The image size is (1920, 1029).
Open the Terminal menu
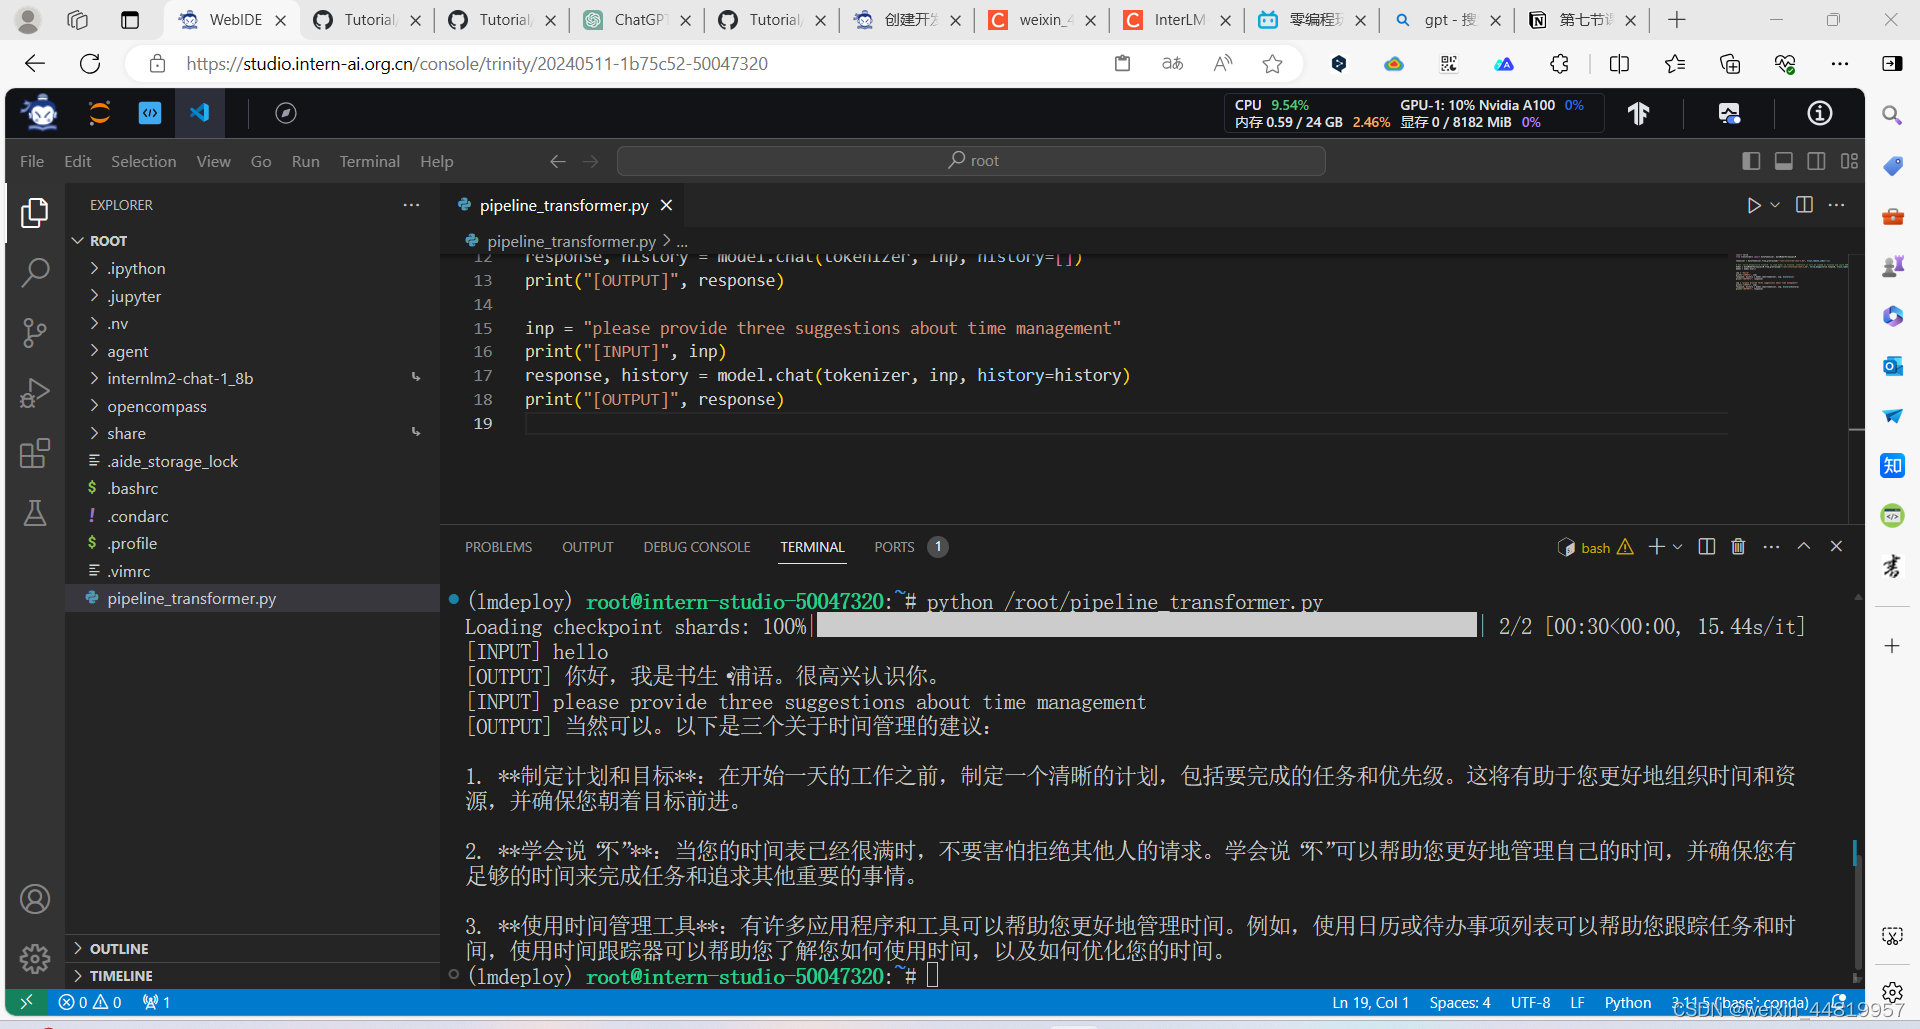[x=369, y=160]
